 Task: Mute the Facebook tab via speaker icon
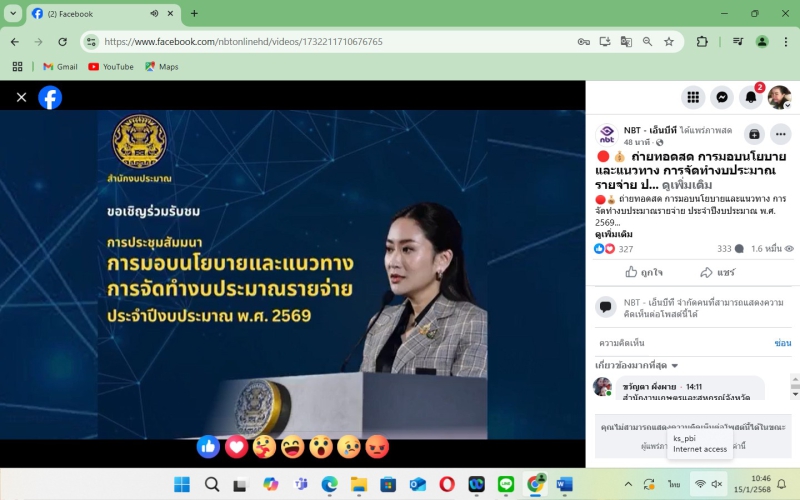[154, 14]
